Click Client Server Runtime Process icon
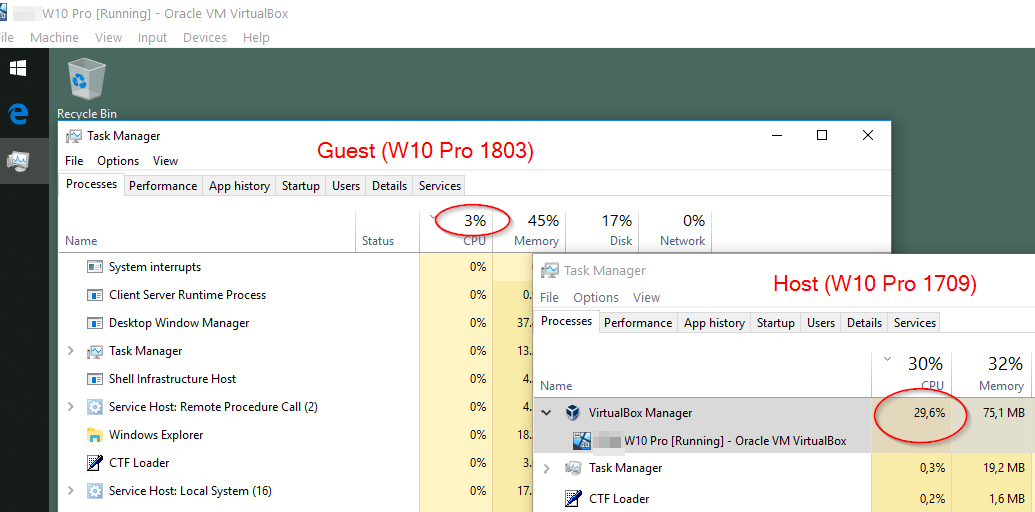This screenshot has height=512, width=1035. 95,295
